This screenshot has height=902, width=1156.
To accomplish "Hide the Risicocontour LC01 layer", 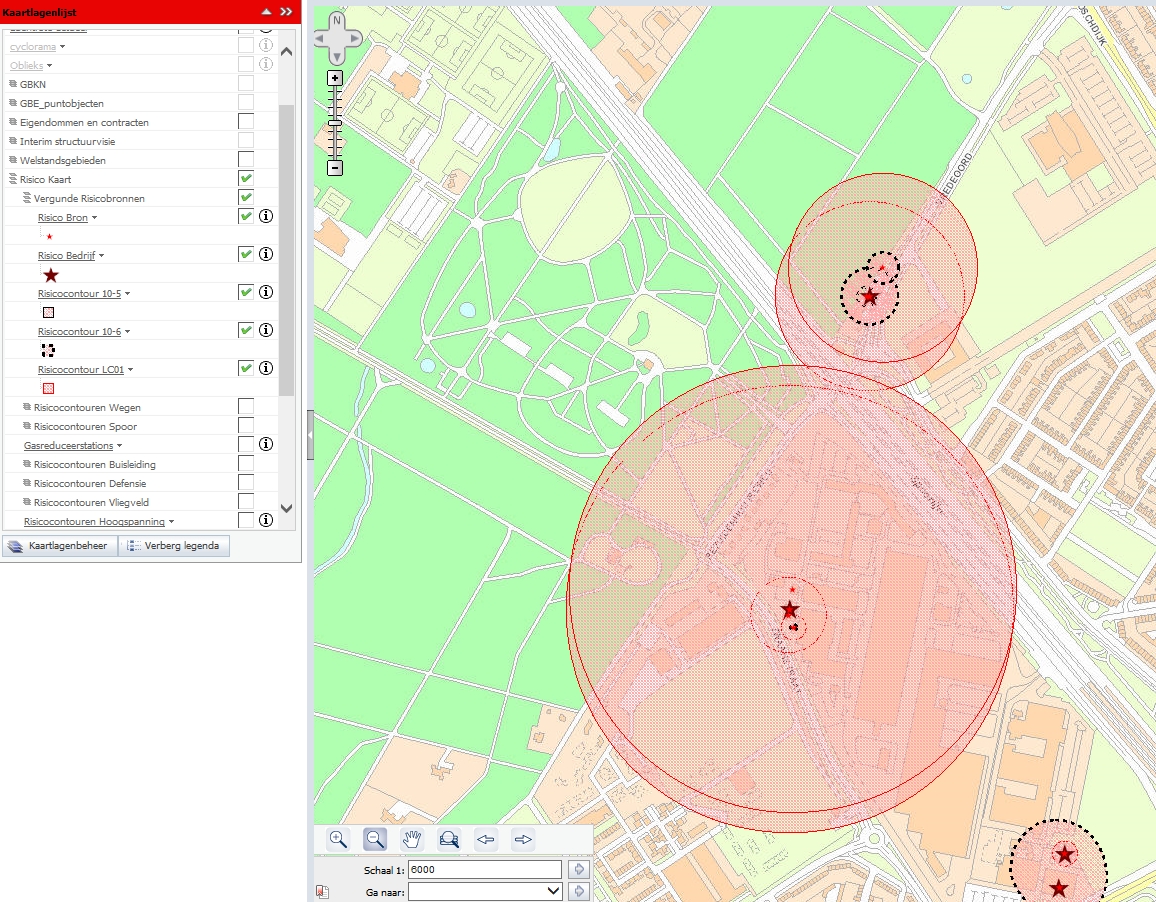I will [246, 368].
